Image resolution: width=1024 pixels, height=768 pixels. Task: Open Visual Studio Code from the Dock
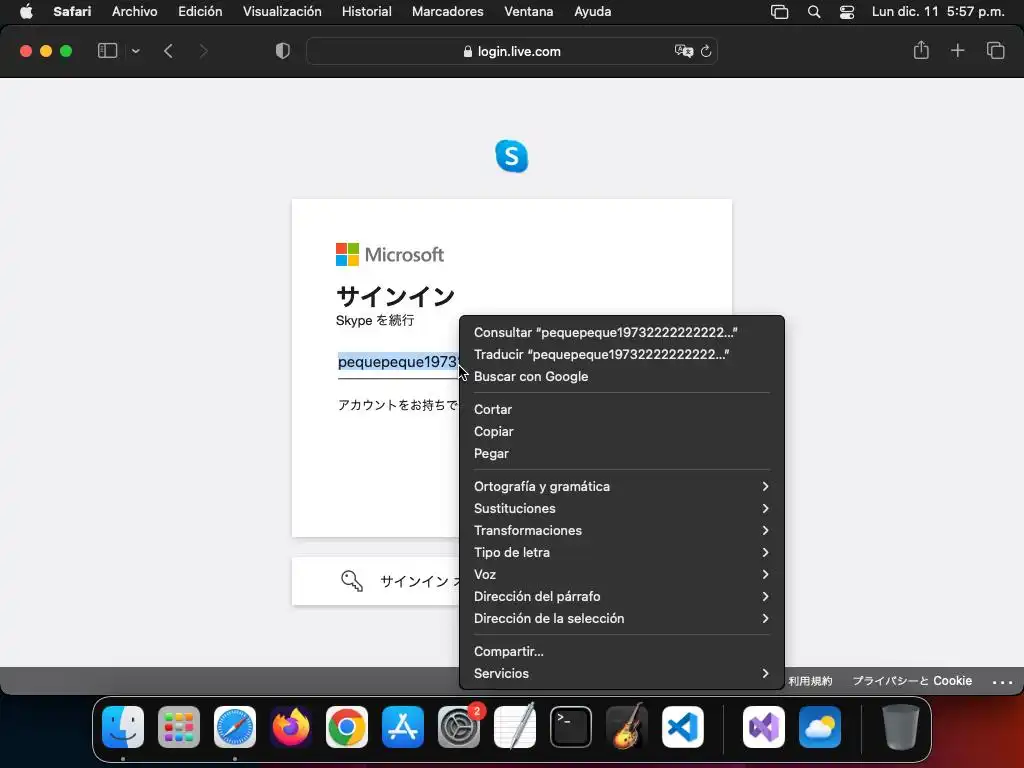pyautogui.click(x=682, y=727)
